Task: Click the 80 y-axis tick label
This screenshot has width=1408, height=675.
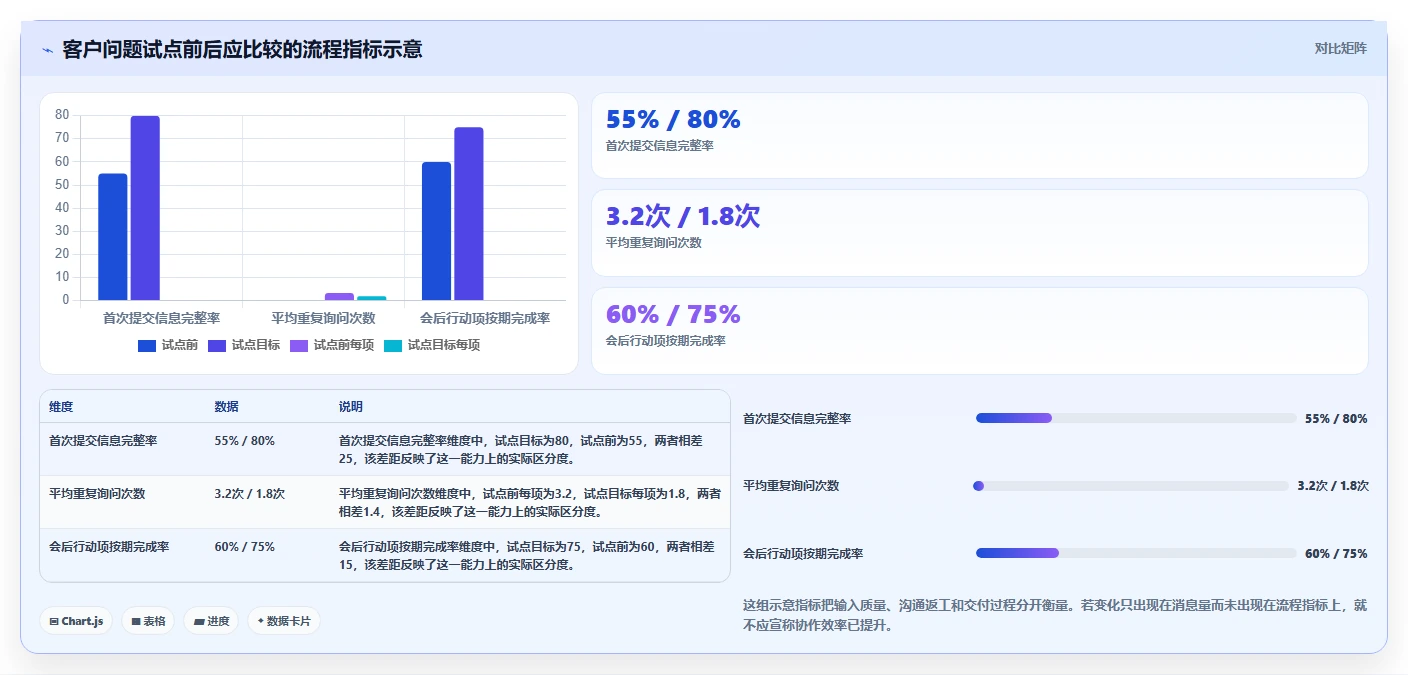Action: click(62, 115)
